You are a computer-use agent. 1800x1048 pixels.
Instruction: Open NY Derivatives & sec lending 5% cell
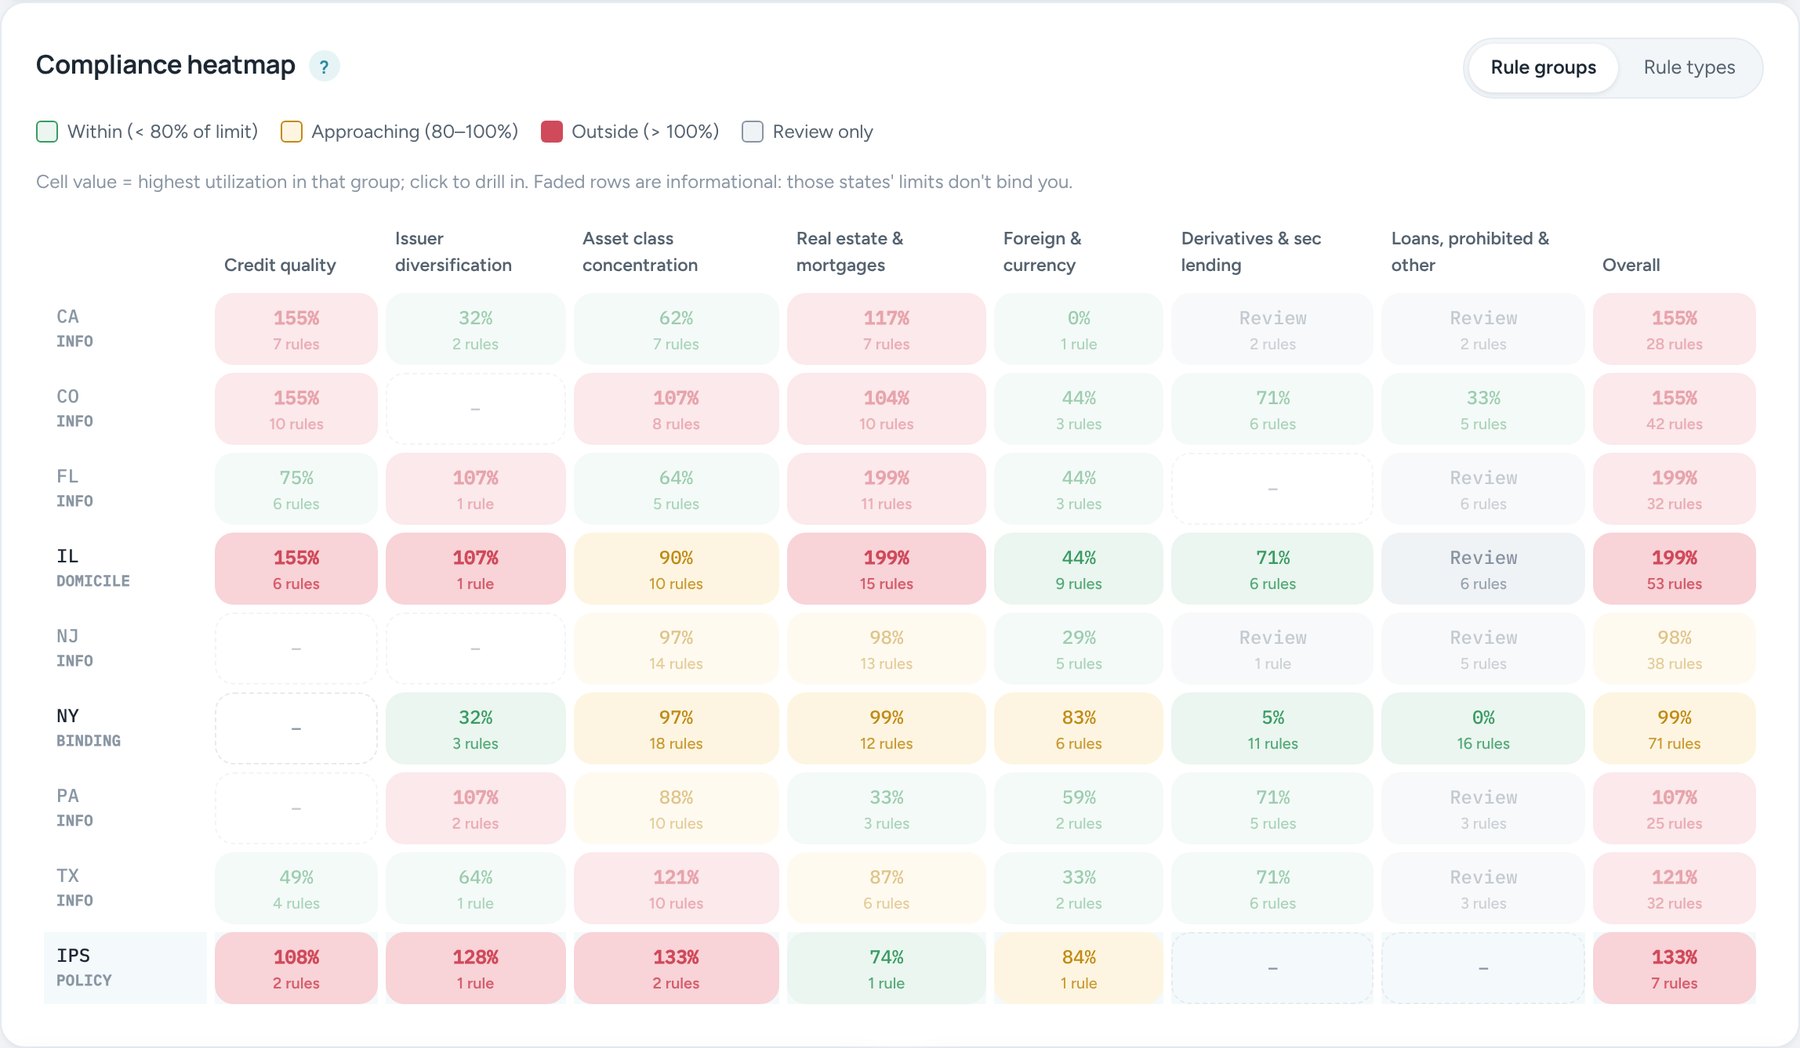(x=1272, y=728)
